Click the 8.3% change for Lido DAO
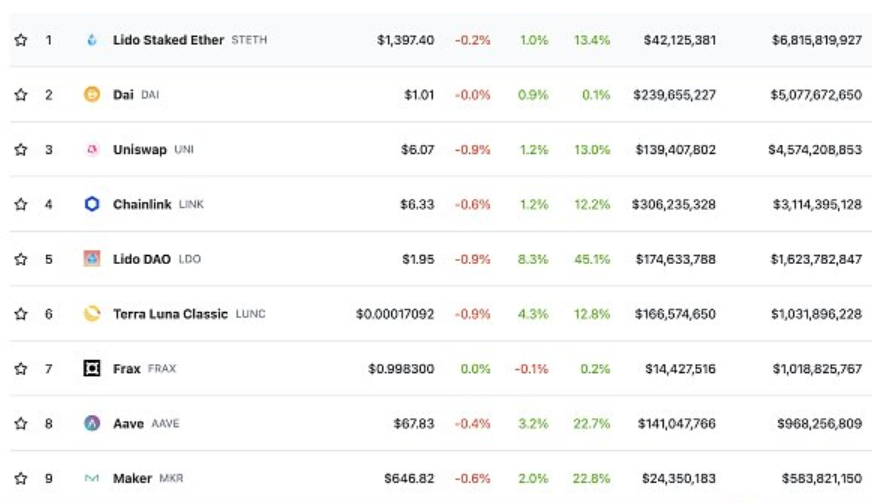Image resolution: width=872 pixels, height=503 pixels. (x=533, y=259)
